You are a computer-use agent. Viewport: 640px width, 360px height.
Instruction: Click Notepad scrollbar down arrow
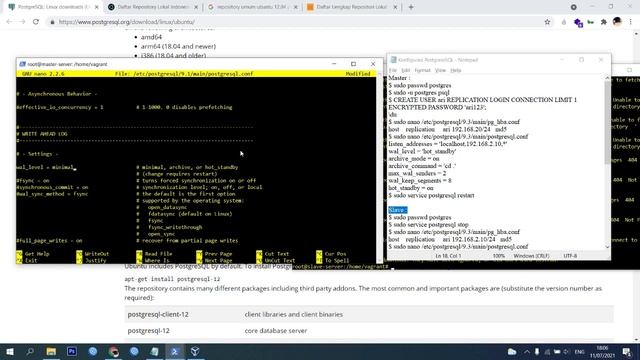click(607, 247)
